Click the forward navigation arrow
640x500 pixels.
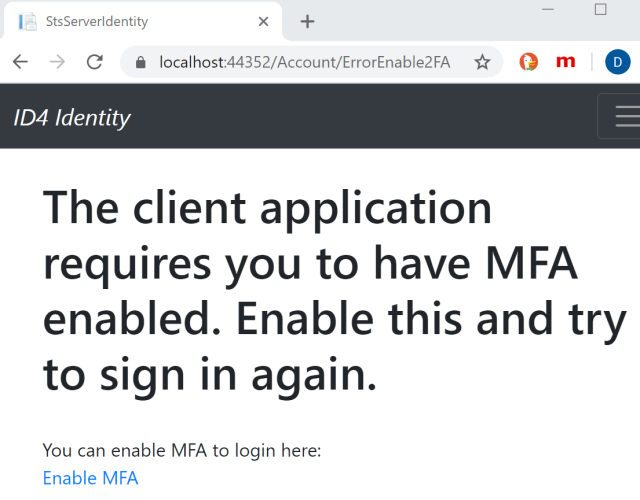coord(58,62)
